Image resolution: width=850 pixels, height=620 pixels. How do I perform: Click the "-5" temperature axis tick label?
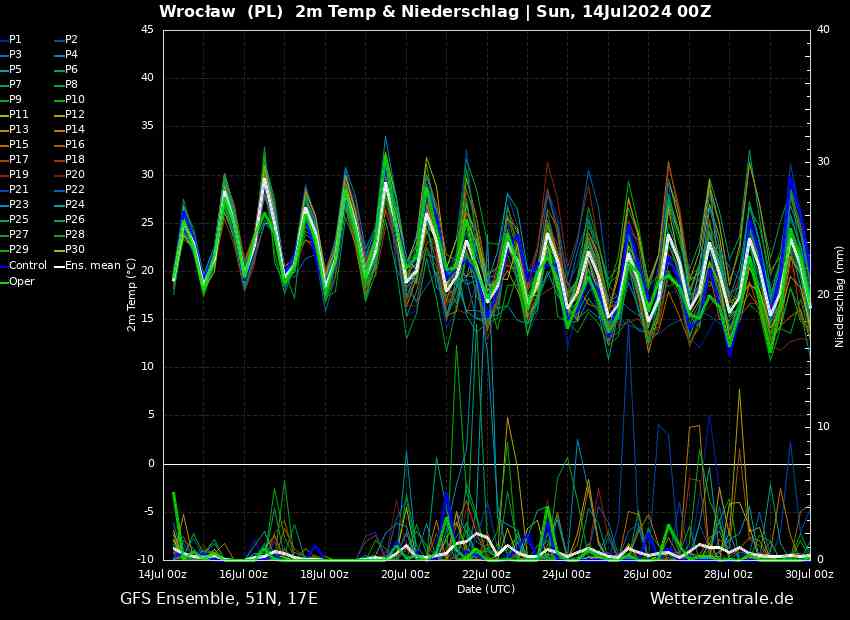pyautogui.click(x=147, y=512)
